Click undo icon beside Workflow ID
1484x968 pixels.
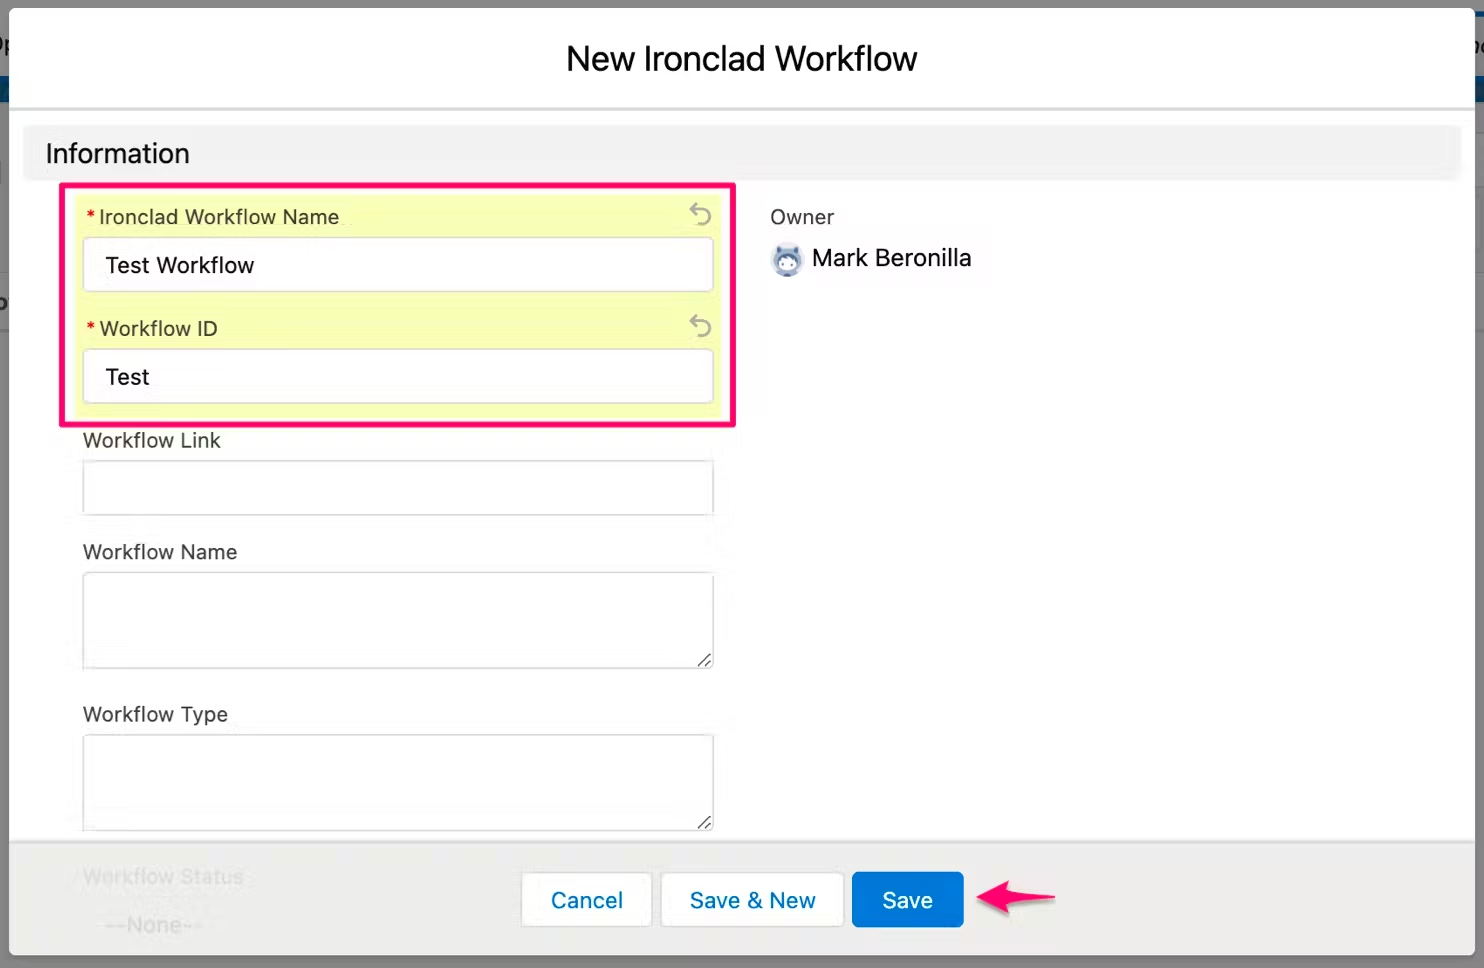pos(700,326)
